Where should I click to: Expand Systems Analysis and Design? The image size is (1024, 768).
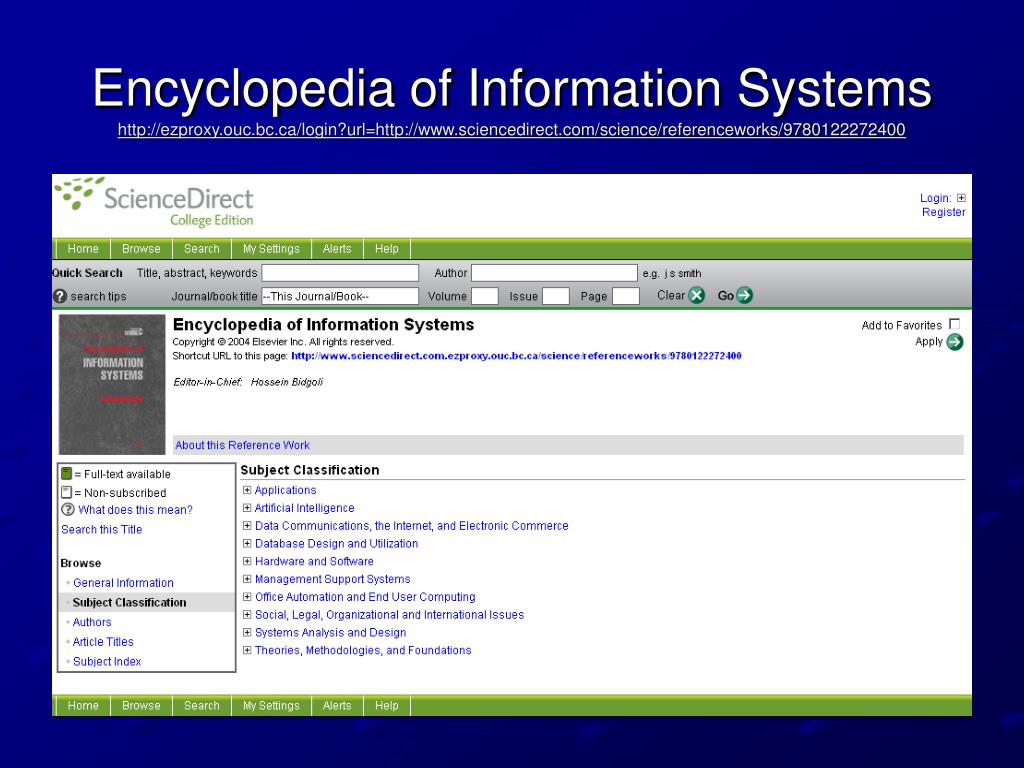[x=247, y=632]
